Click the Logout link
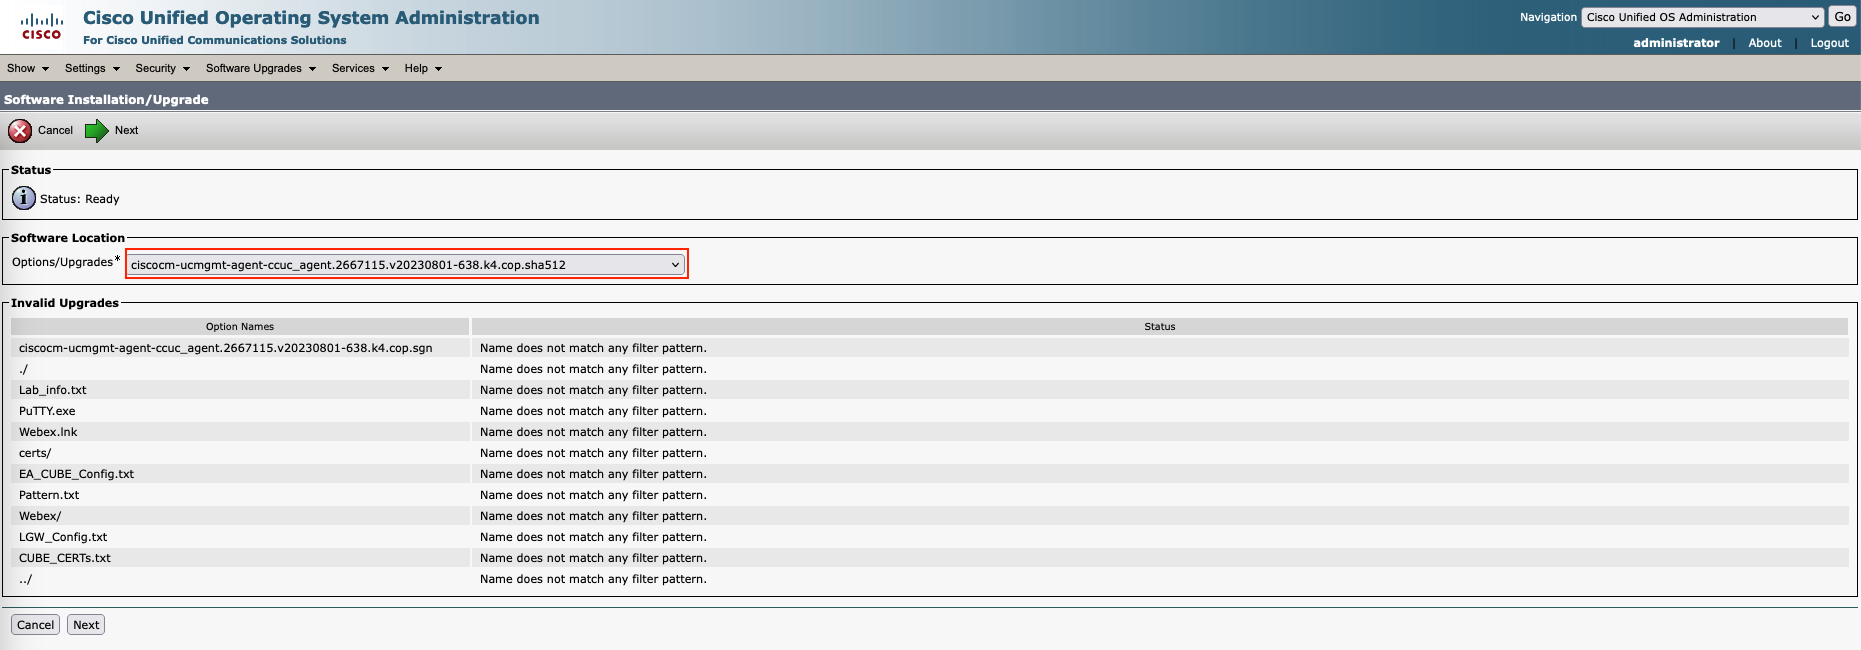 pyautogui.click(x=1829, y=43)
